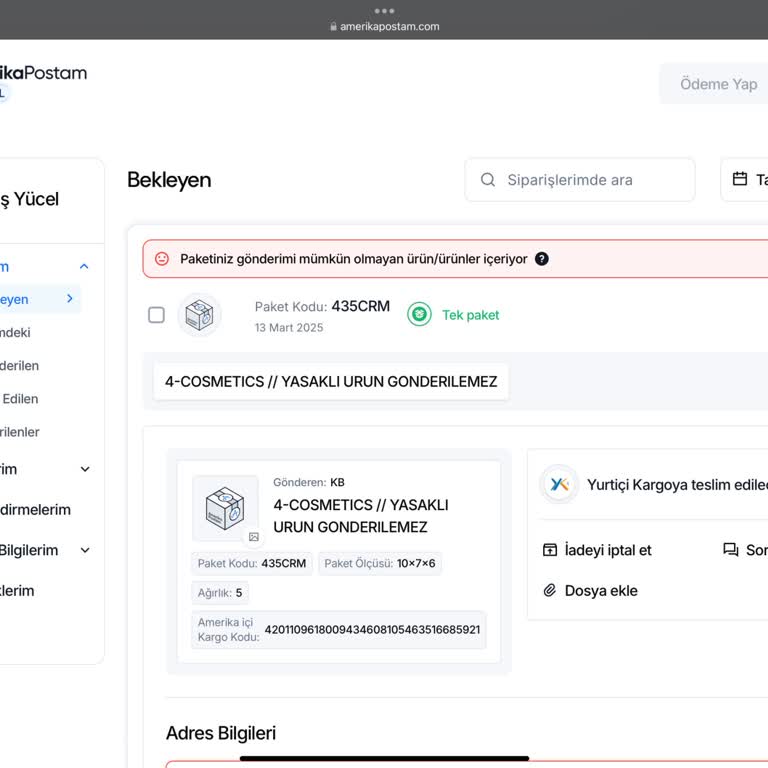Click the Yurtiçi Kargo logo icon

(x=560, y=485)
